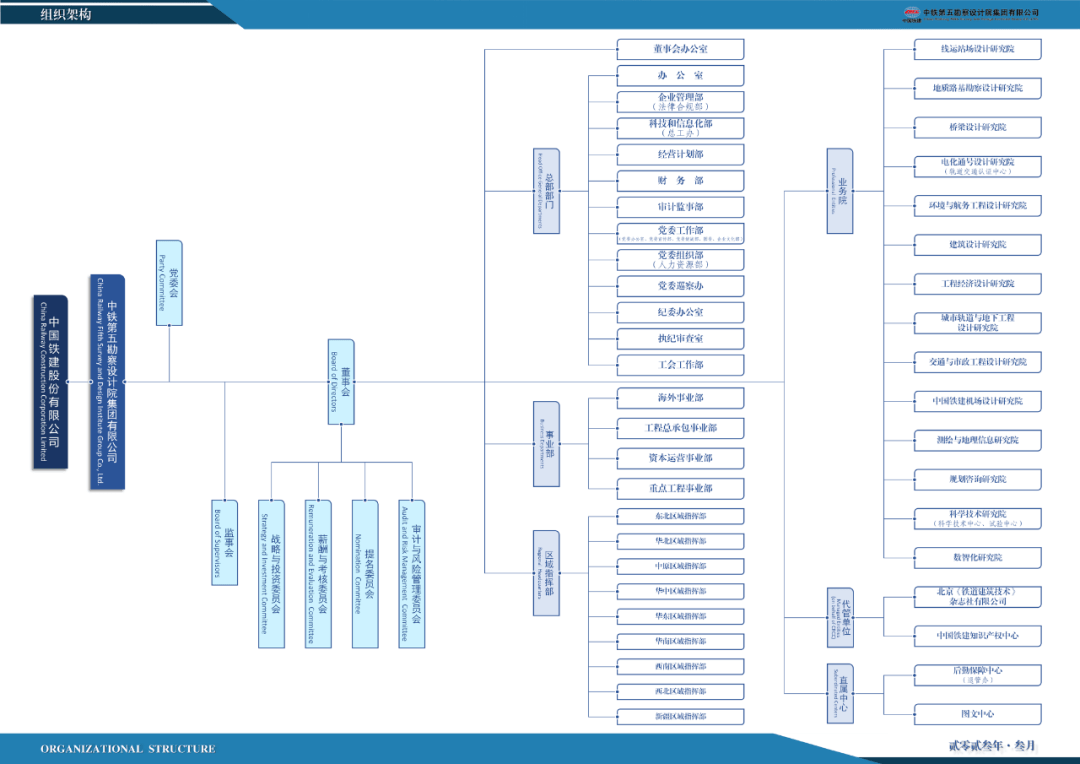Select the 党委组织部 (人力资源部) box
Screen dimensions: 1080x764
(x=681, y=260)
